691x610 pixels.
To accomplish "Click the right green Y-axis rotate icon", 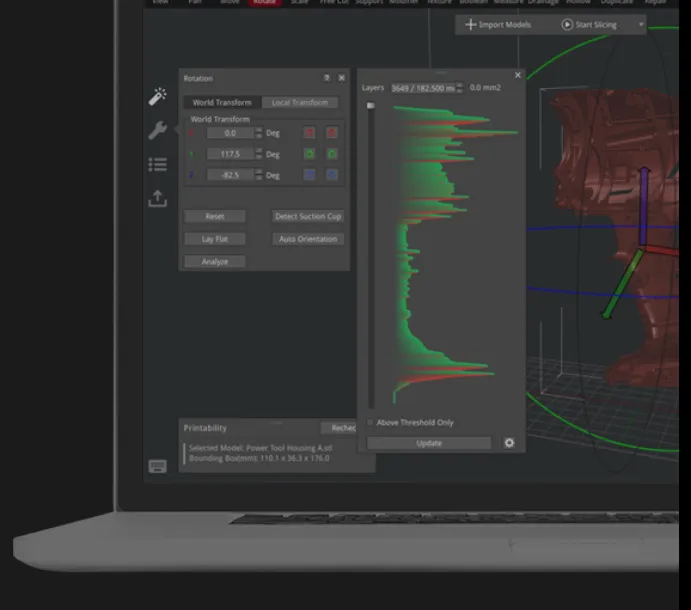I will click(331, 154).
